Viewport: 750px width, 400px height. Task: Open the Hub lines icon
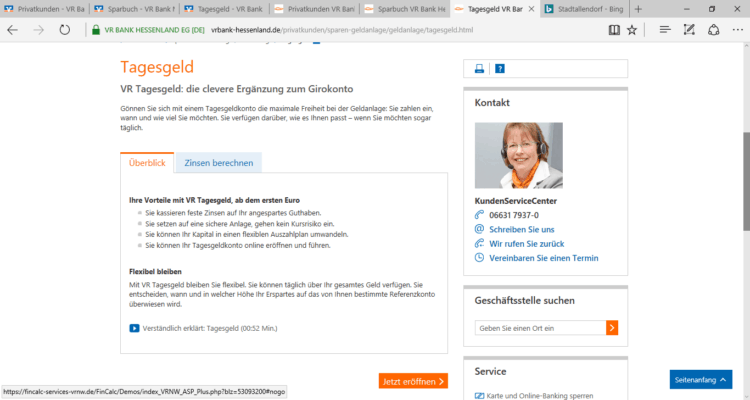(664, 30)
